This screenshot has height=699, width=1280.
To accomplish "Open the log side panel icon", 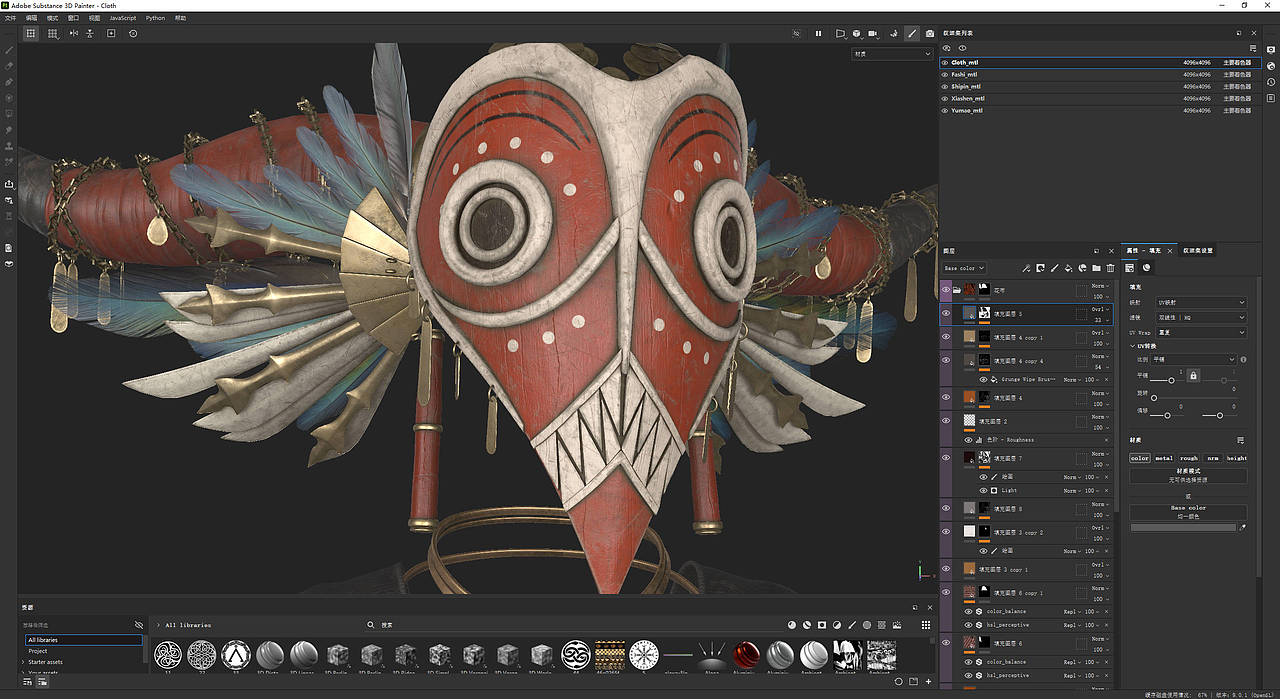I will 1272,98.
